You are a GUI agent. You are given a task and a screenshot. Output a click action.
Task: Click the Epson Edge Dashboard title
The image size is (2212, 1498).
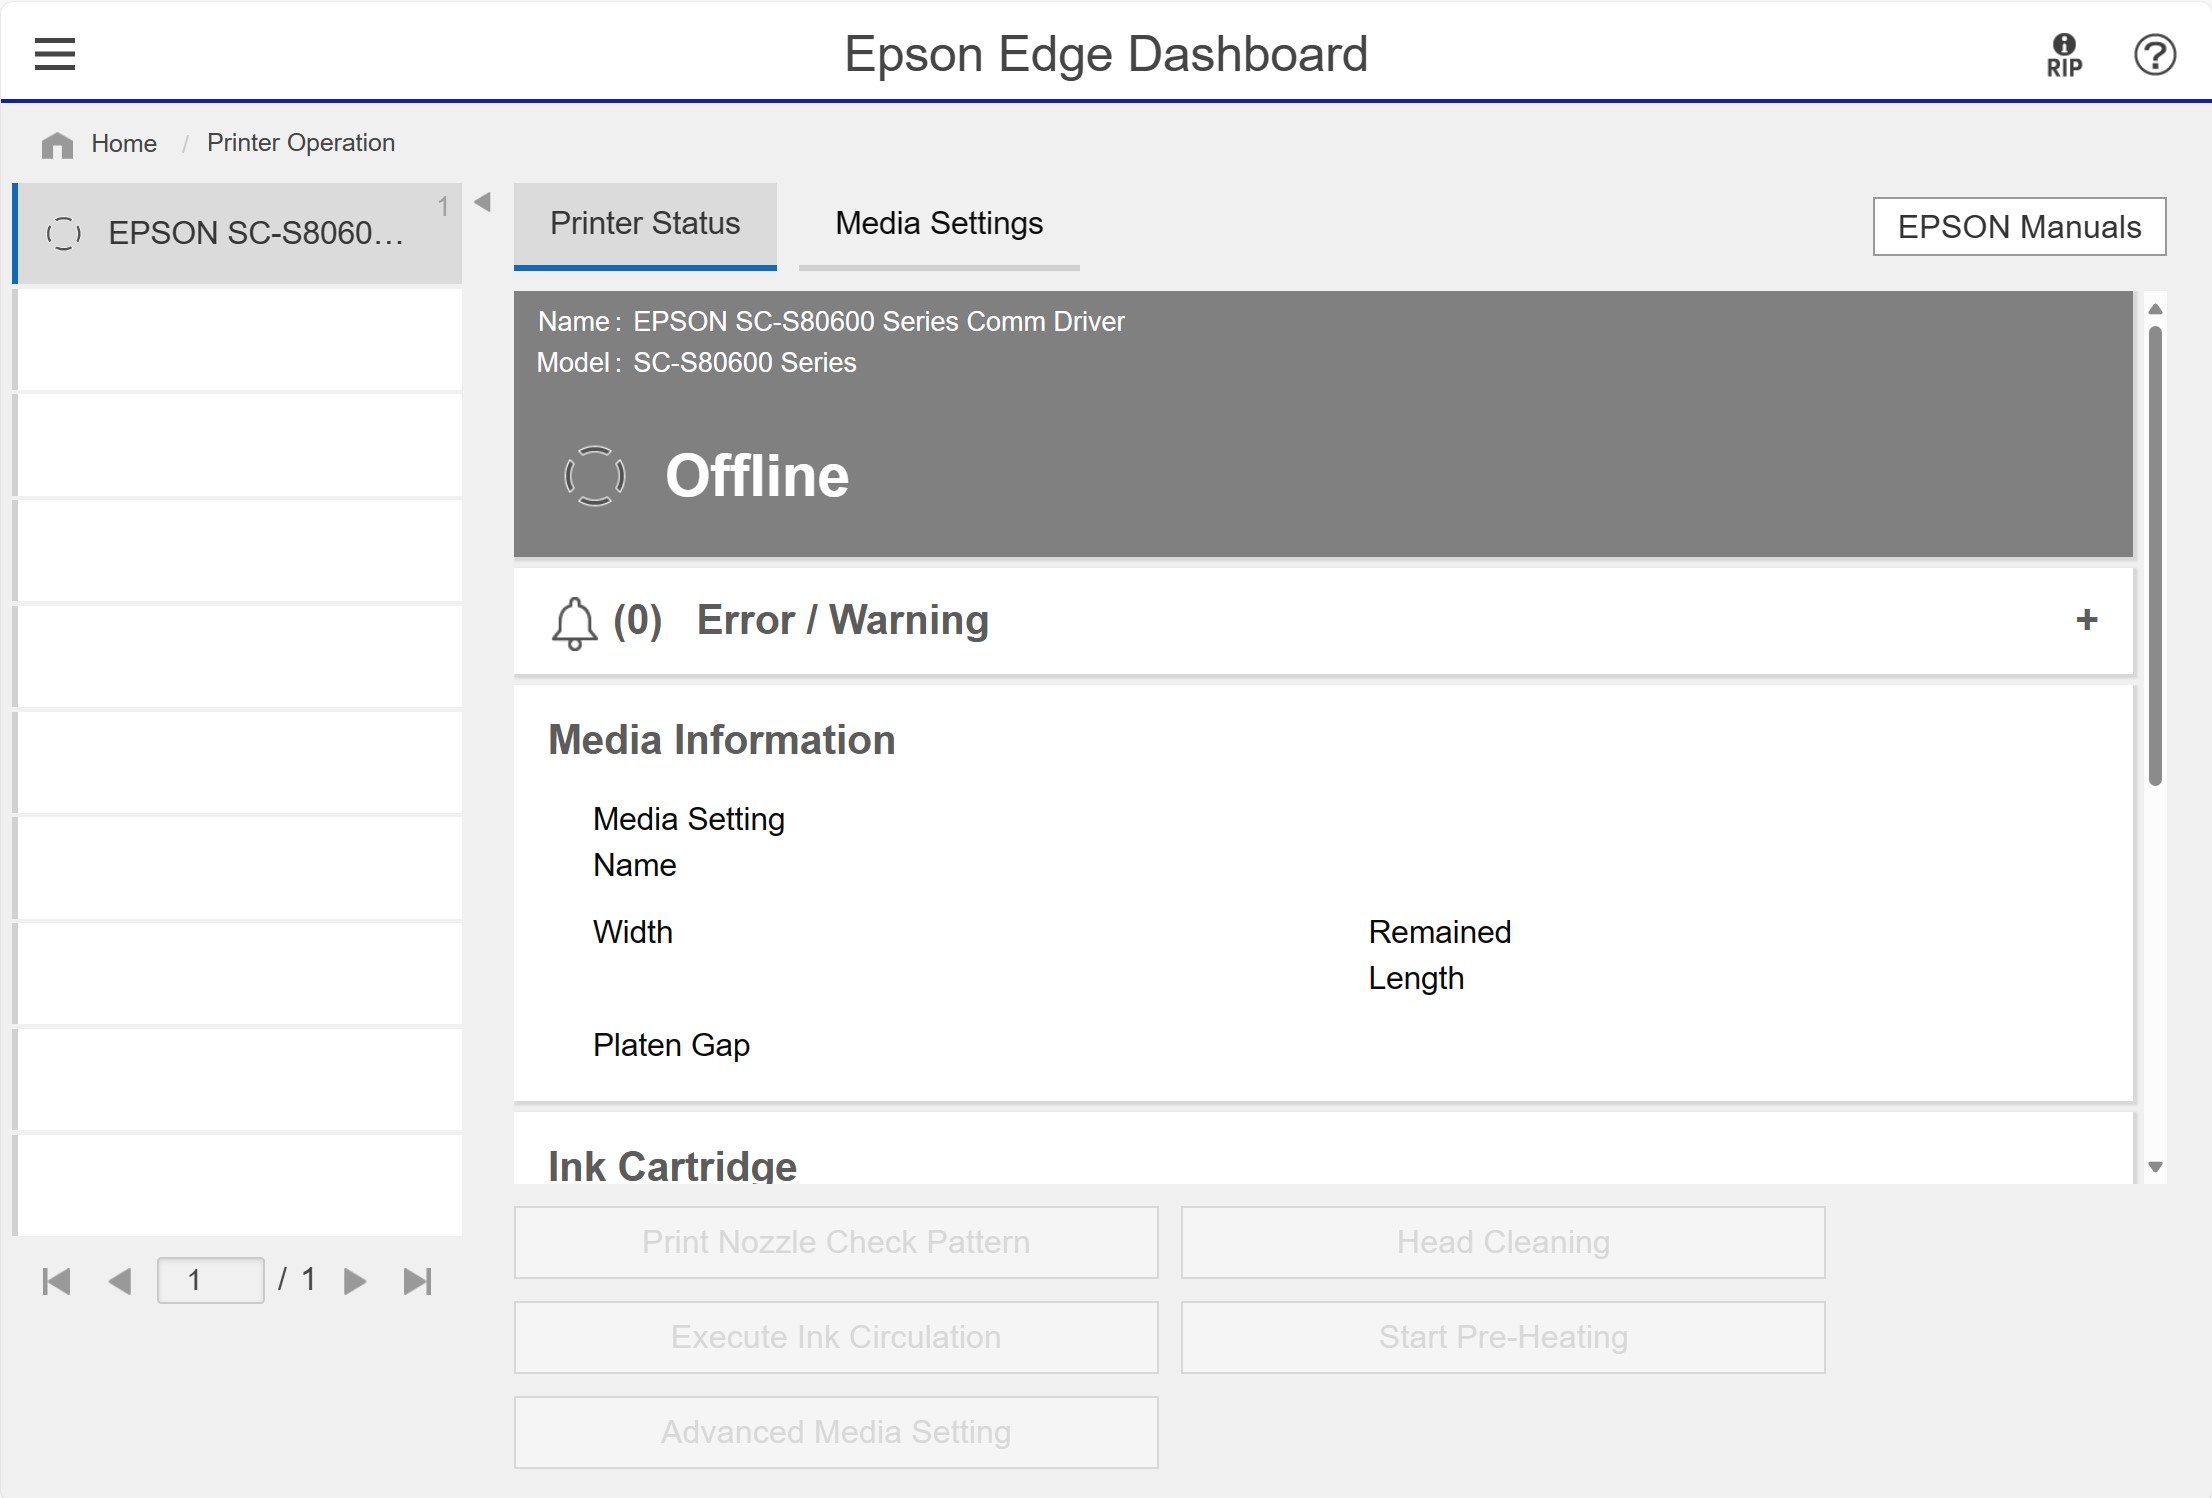pyautogui.click(x=1106, y=54)
